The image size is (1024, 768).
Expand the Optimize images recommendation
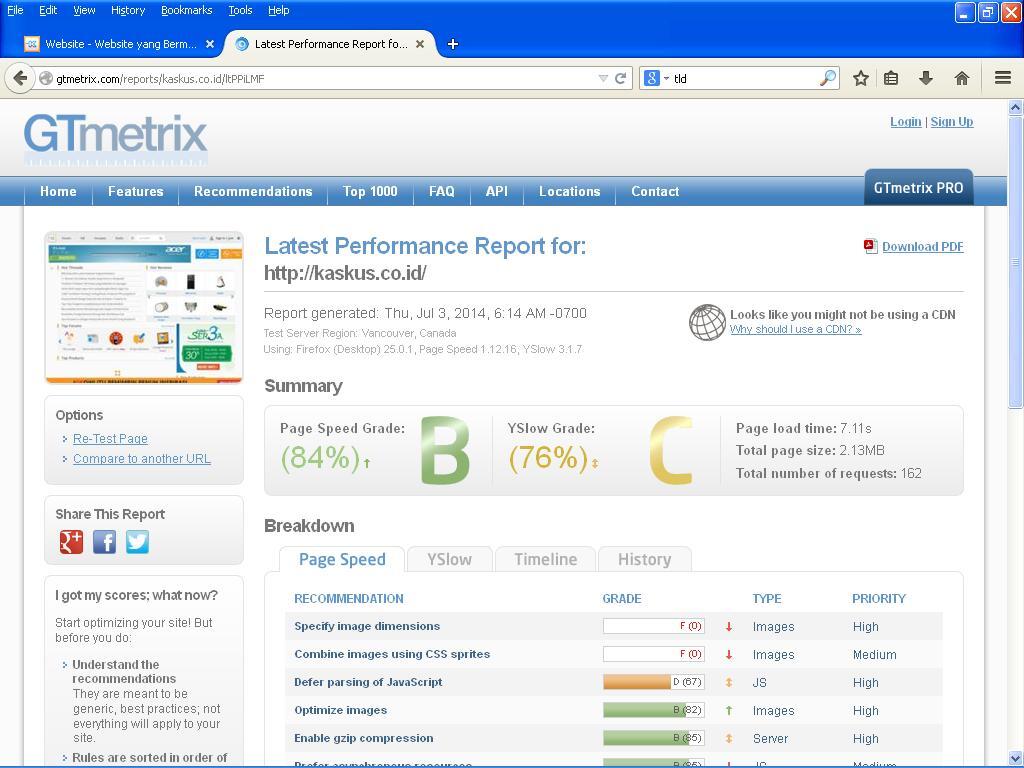coord(614,711)
